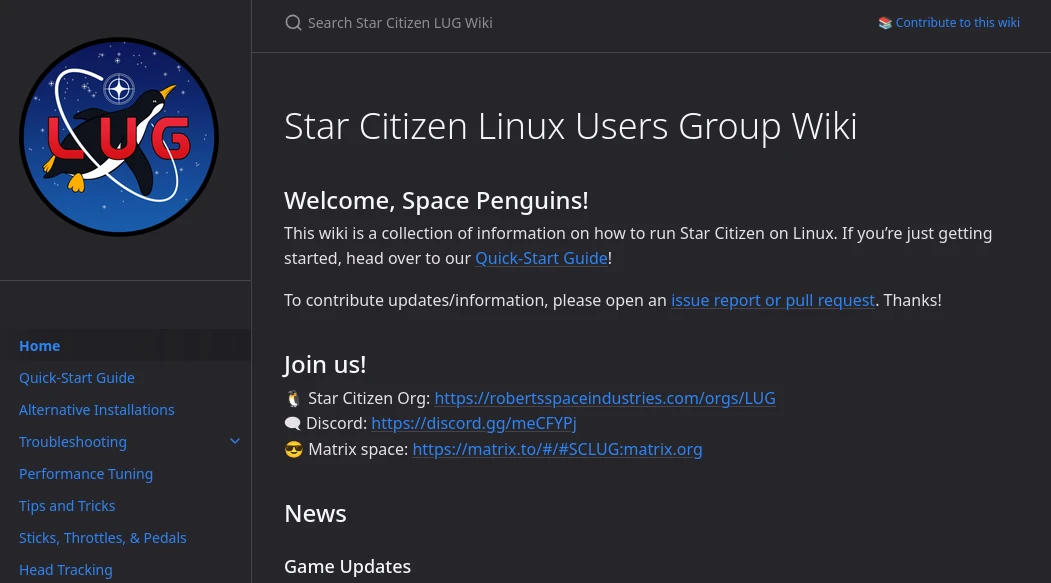Select Home in the sidebar
1051x583 pixels.
click(40, 346)
